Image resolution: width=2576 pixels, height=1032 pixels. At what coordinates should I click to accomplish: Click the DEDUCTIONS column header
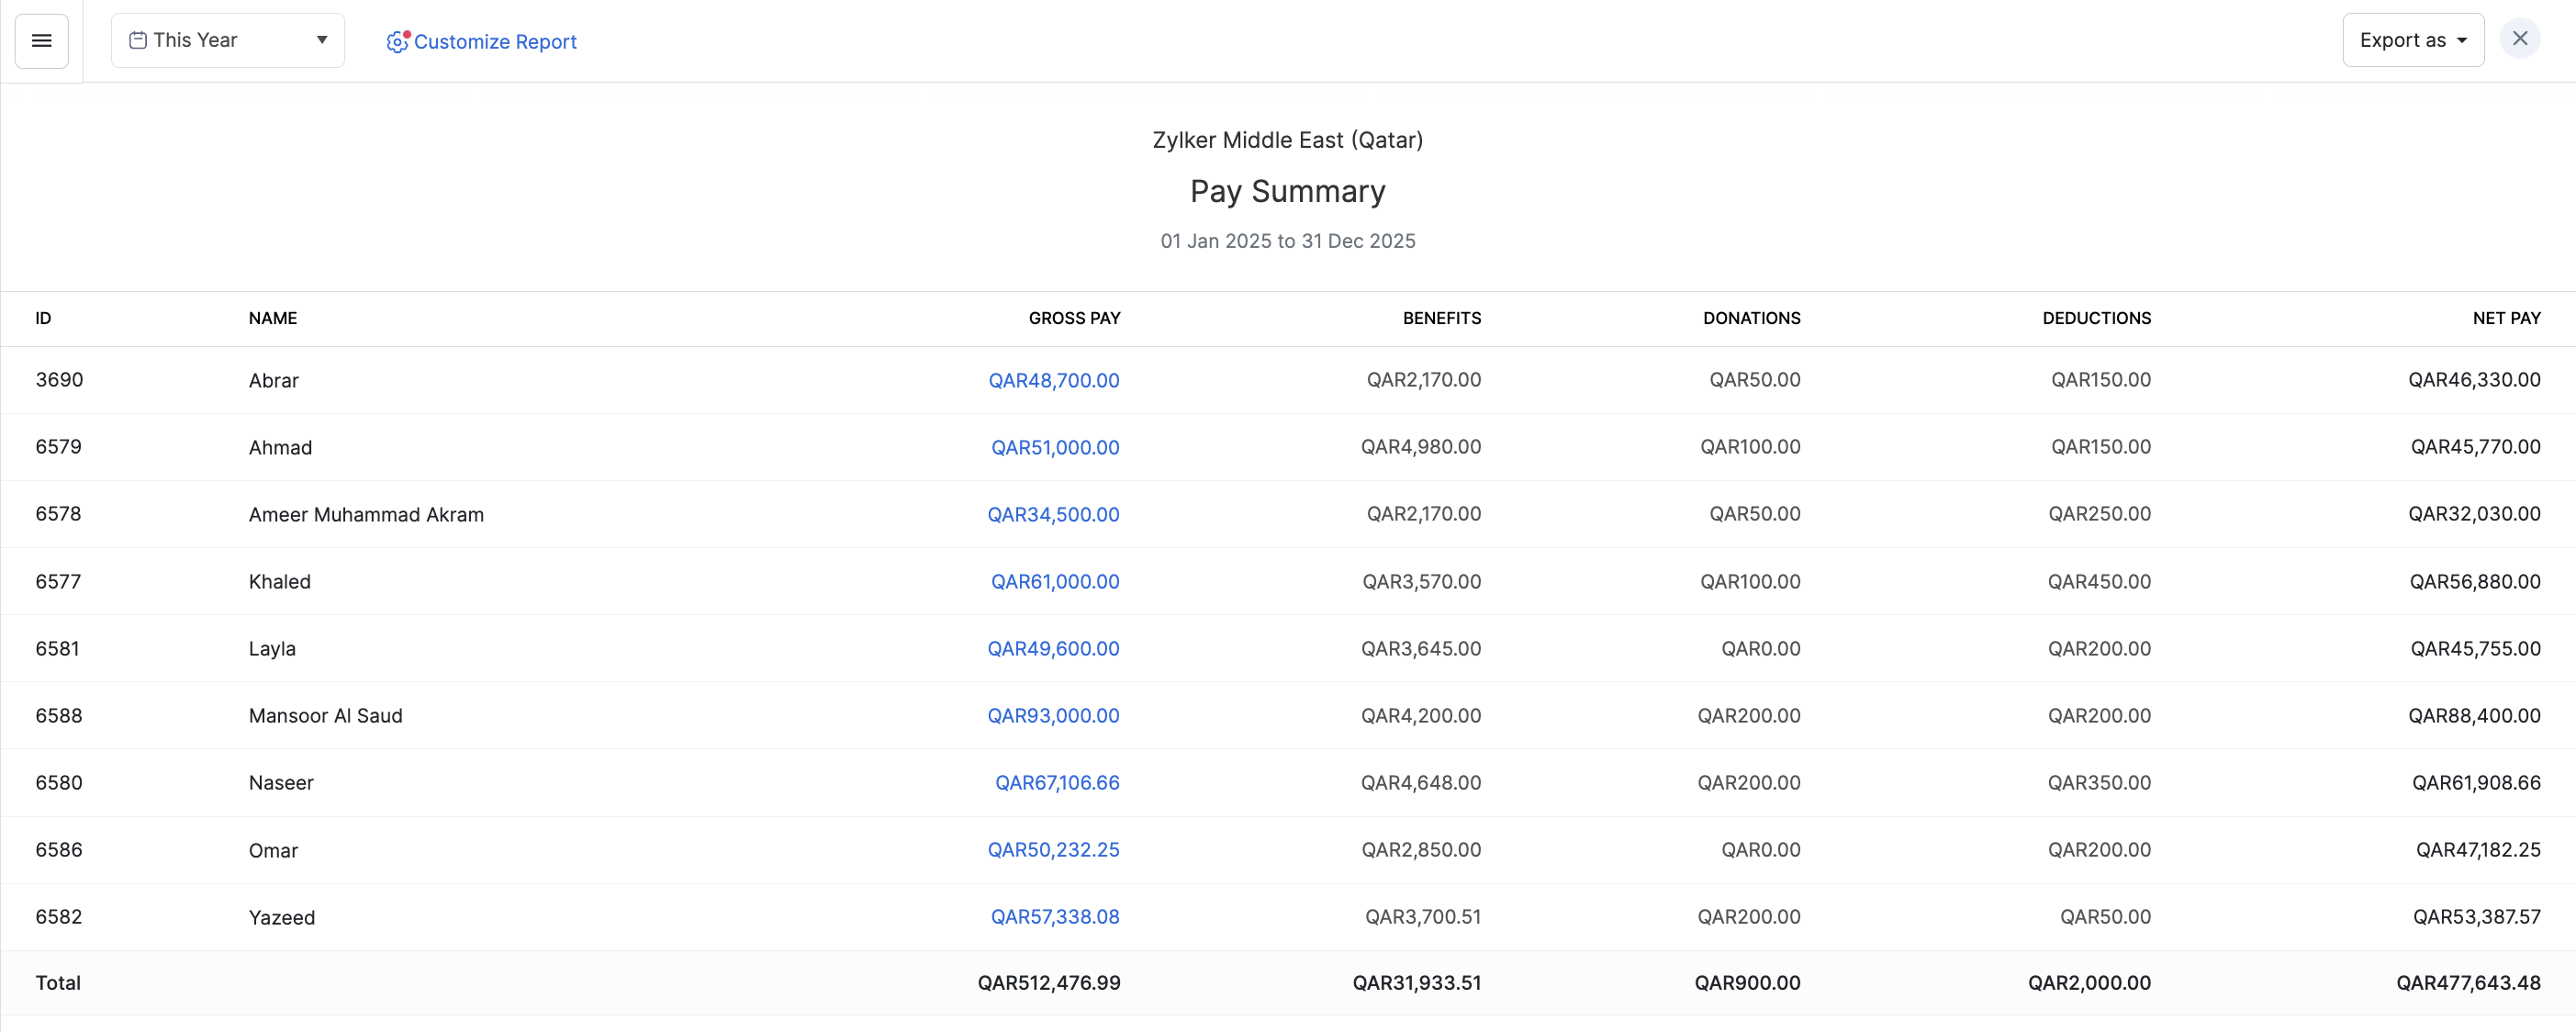[x=2095, y=318]
